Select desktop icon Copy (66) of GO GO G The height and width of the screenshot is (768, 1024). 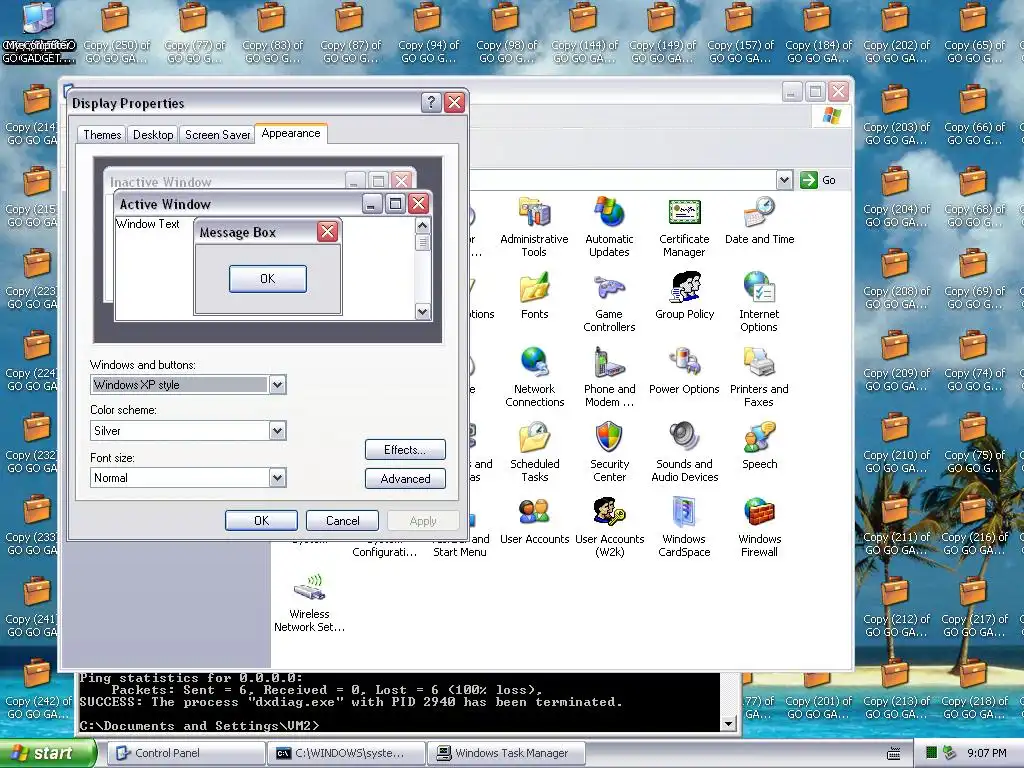974,115
